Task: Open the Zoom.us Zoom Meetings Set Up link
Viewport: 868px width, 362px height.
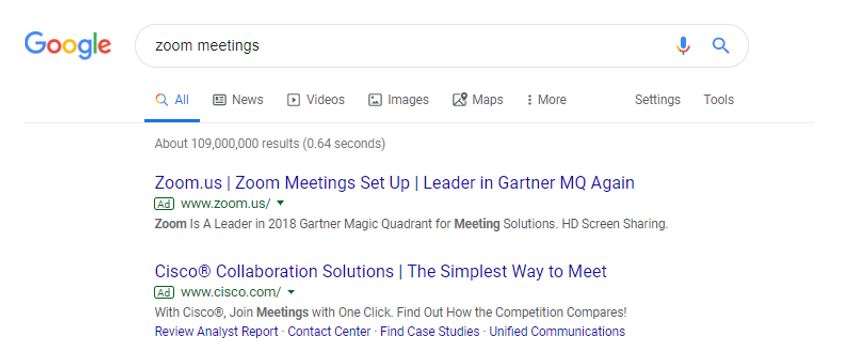Action: (x=395, y=183)
